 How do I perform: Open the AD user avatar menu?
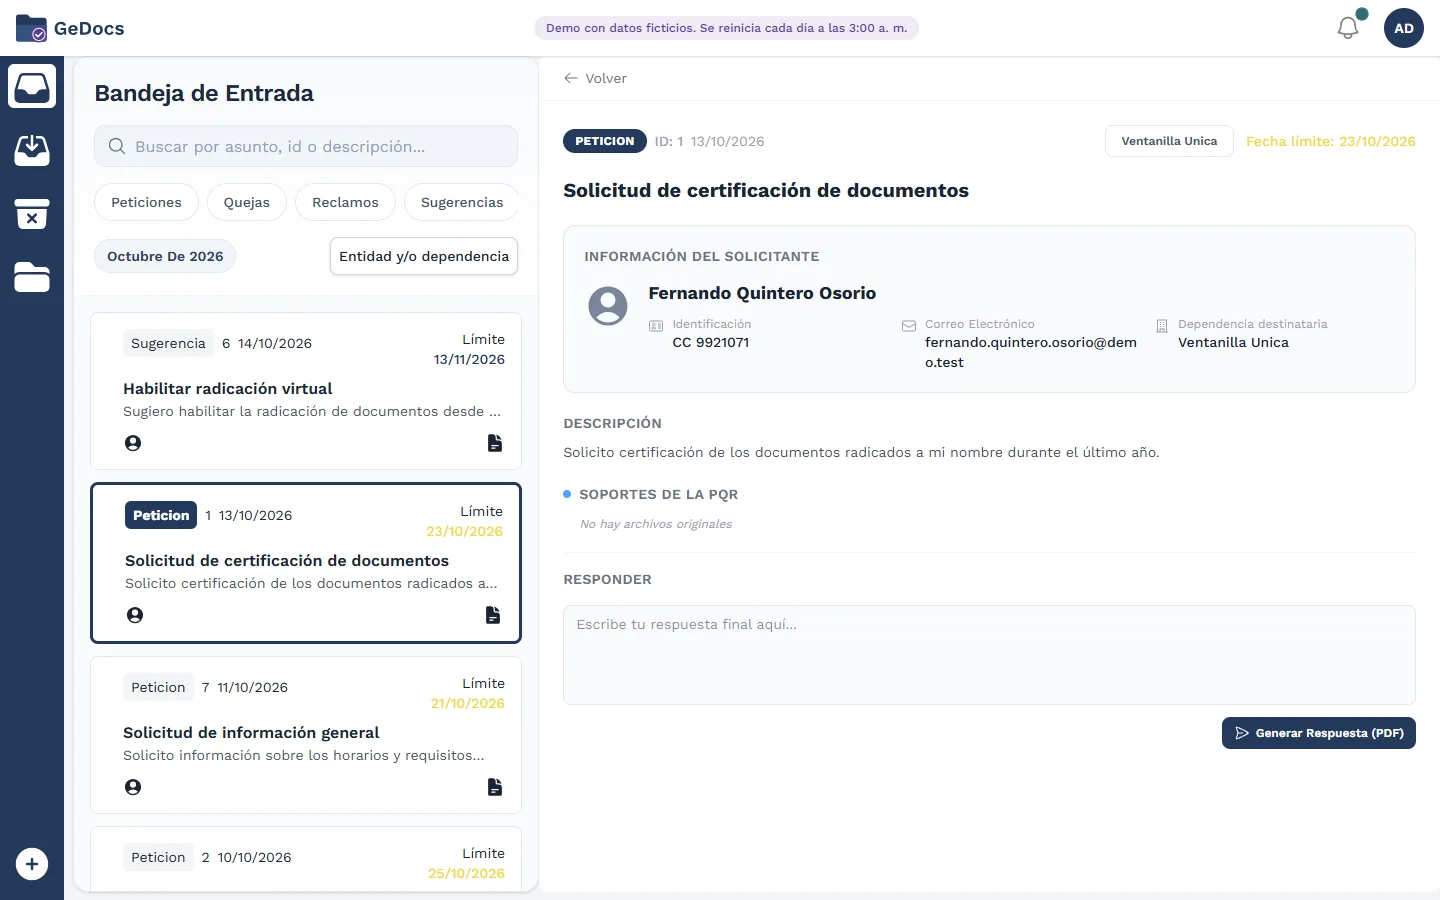tap(1404, 28)
